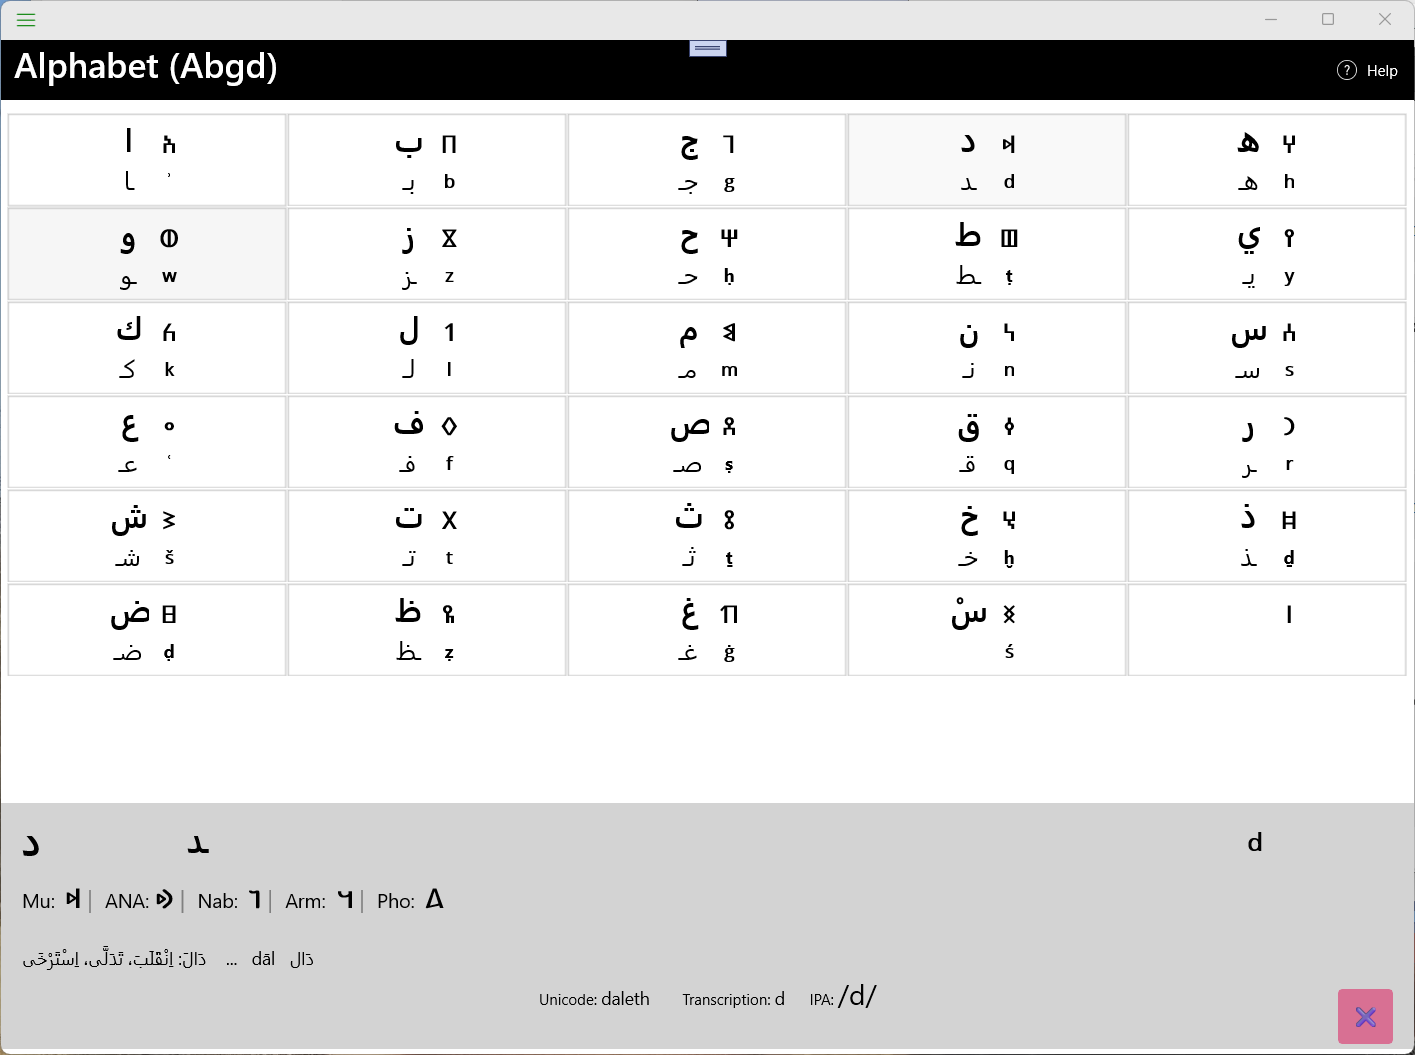This screenshot has height=1055, width=1415.
Task: Open the letter tile transcribed f
Action: click(427, 442)
